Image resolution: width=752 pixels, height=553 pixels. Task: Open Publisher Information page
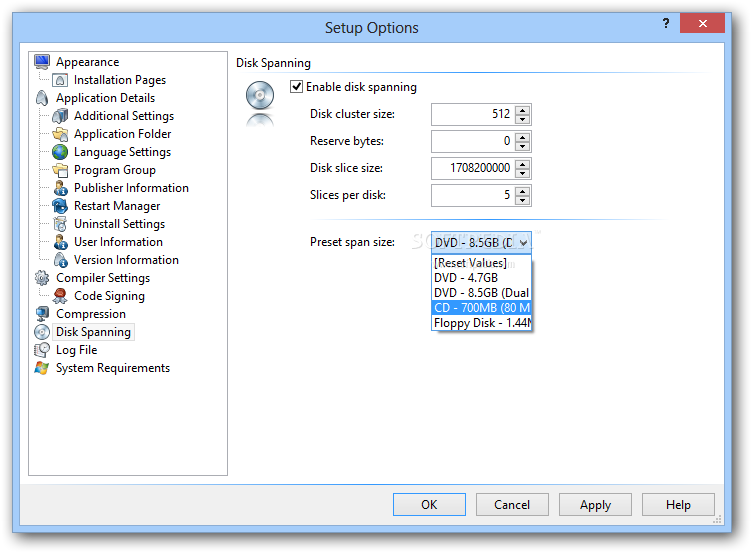click(x=131, y=188)
